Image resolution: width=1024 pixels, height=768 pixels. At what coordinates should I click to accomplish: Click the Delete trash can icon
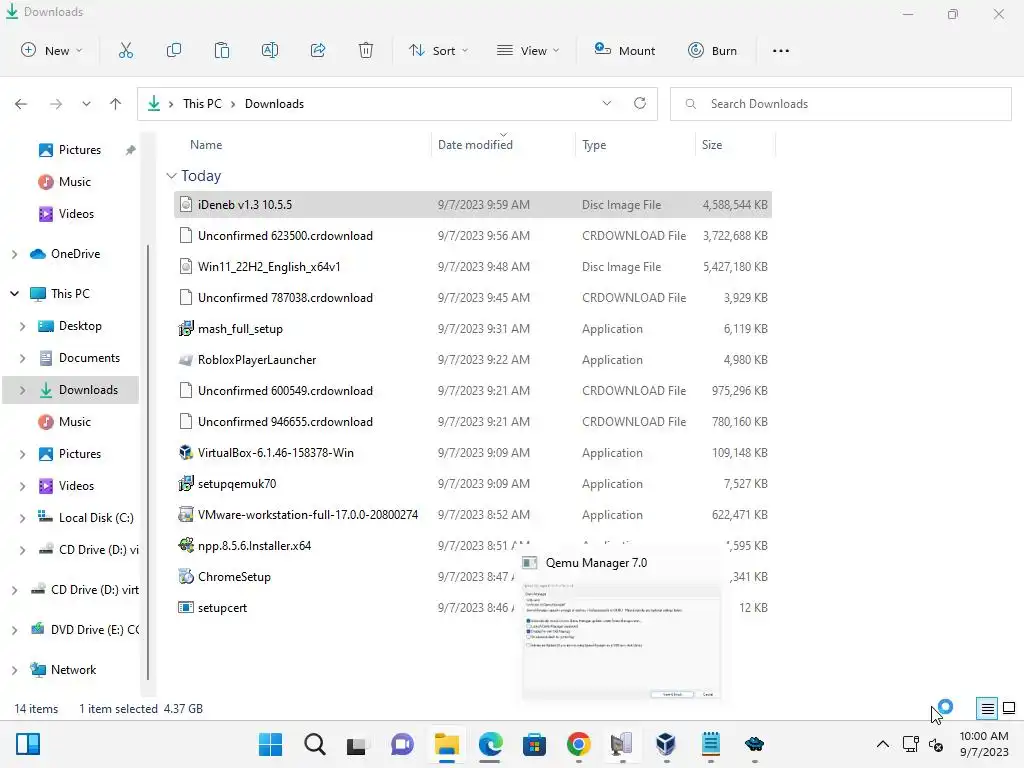click(366, 50)
